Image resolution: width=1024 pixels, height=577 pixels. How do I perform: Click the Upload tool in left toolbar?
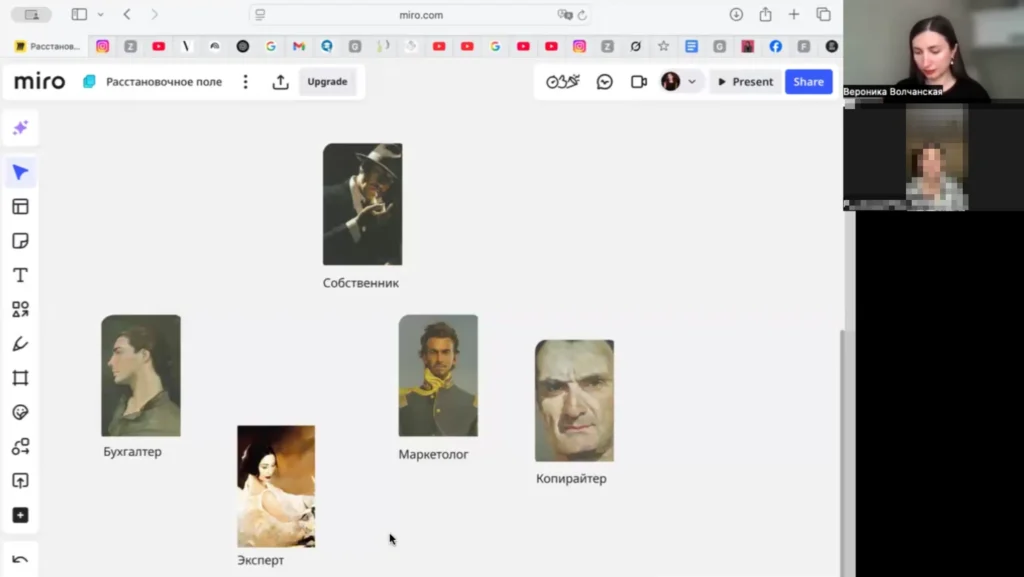point(20,481)
